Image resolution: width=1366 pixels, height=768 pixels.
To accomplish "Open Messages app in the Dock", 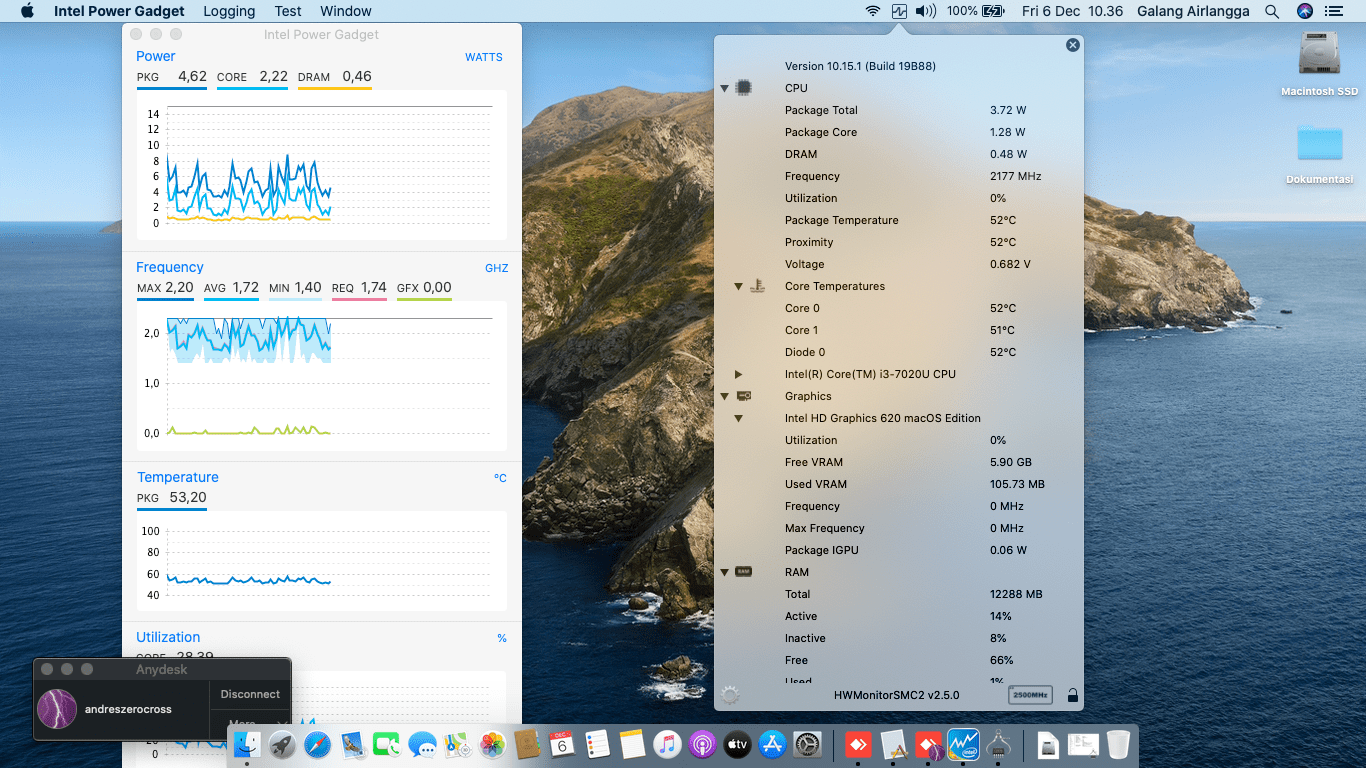I will 422,744.
